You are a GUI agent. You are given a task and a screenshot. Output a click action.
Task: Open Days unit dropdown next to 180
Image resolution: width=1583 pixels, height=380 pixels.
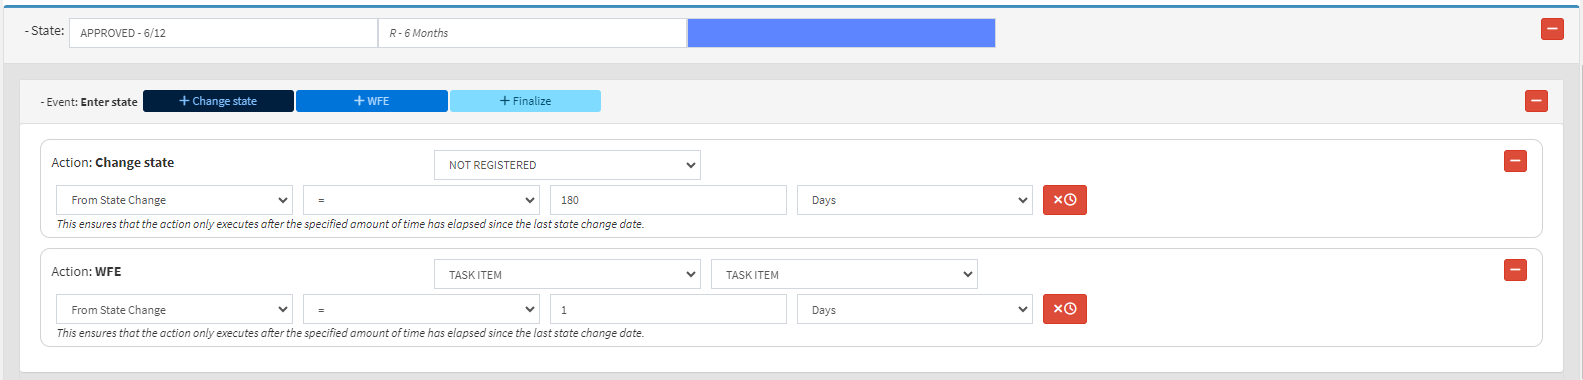915,200
